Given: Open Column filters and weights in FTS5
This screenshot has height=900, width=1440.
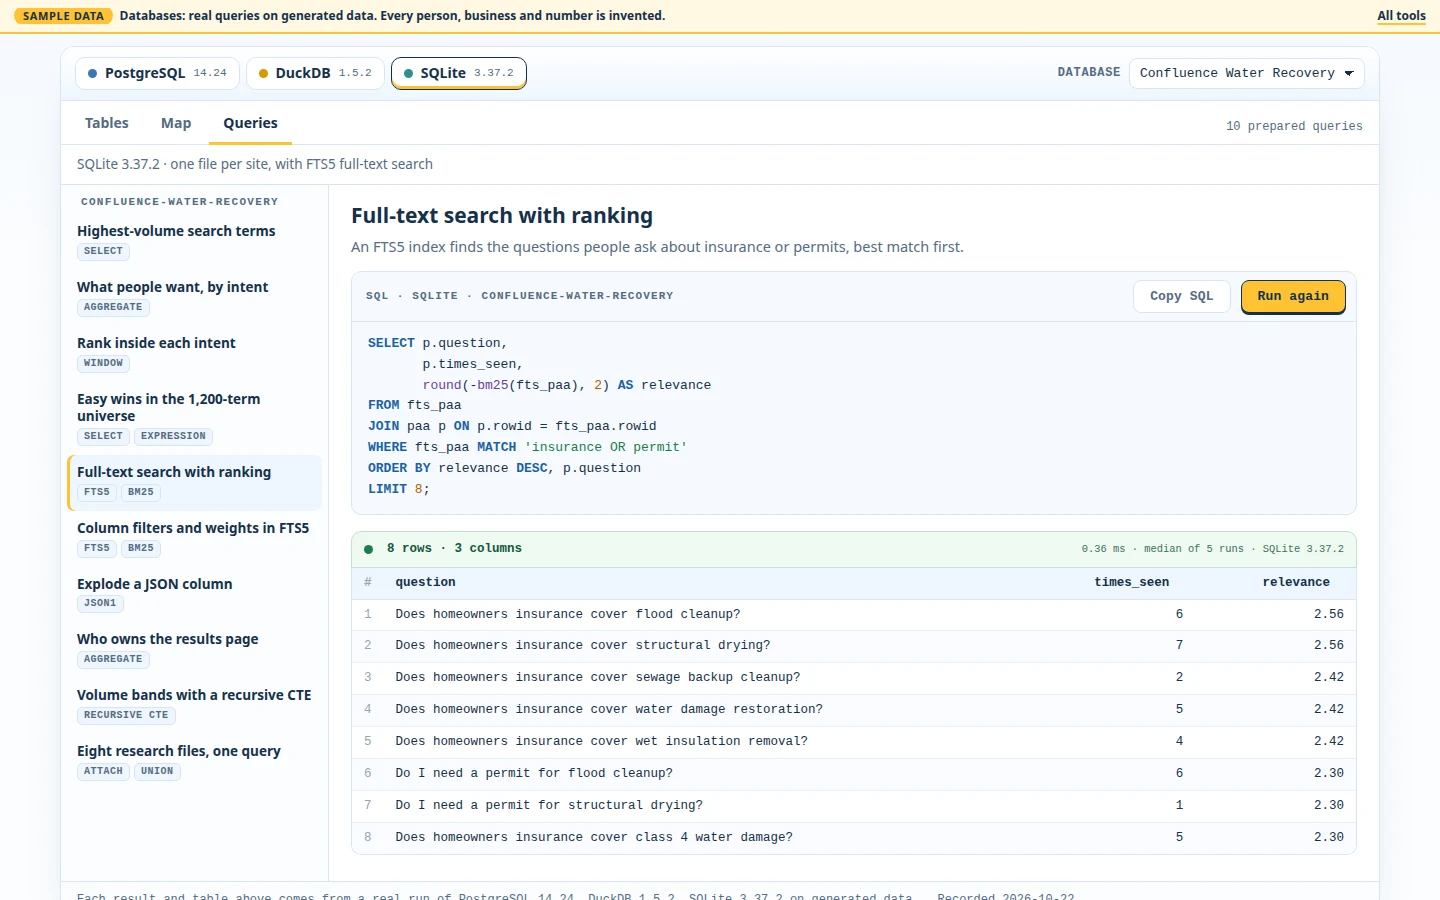Looking at the screenshot, I should point(195,538).
